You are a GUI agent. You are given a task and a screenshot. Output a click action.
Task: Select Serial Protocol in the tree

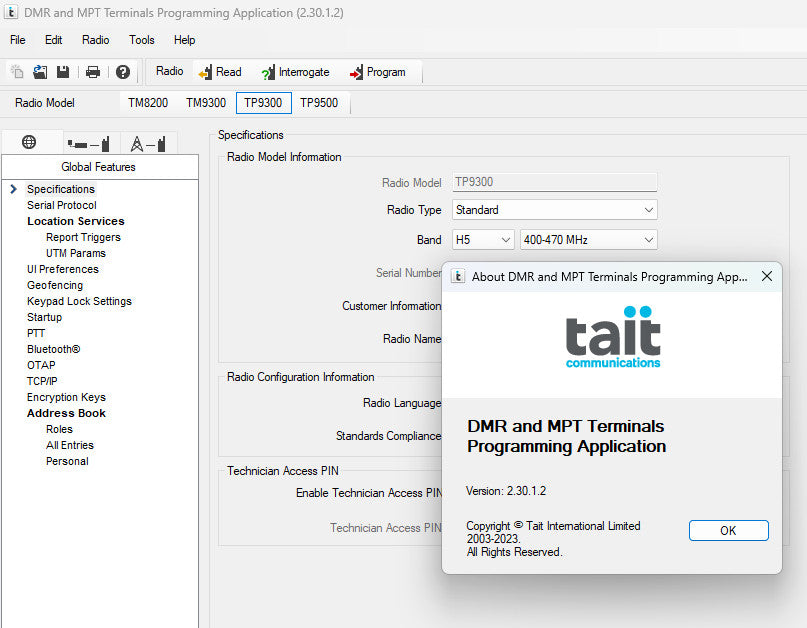62,205
